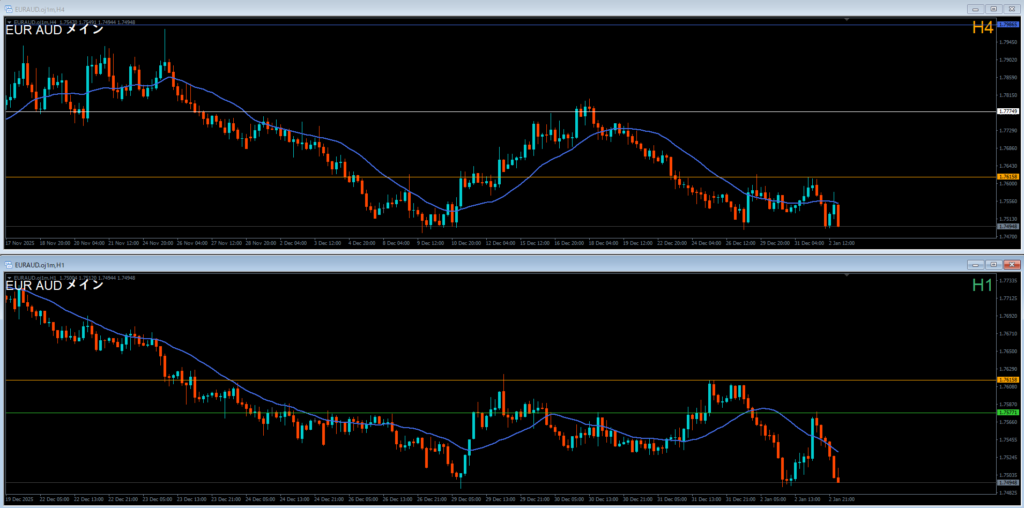Image resolution: width=1024 pixels, height=508 pixels.
Task: Click the grey current price tag in H1 chart
Action: 1009,483
